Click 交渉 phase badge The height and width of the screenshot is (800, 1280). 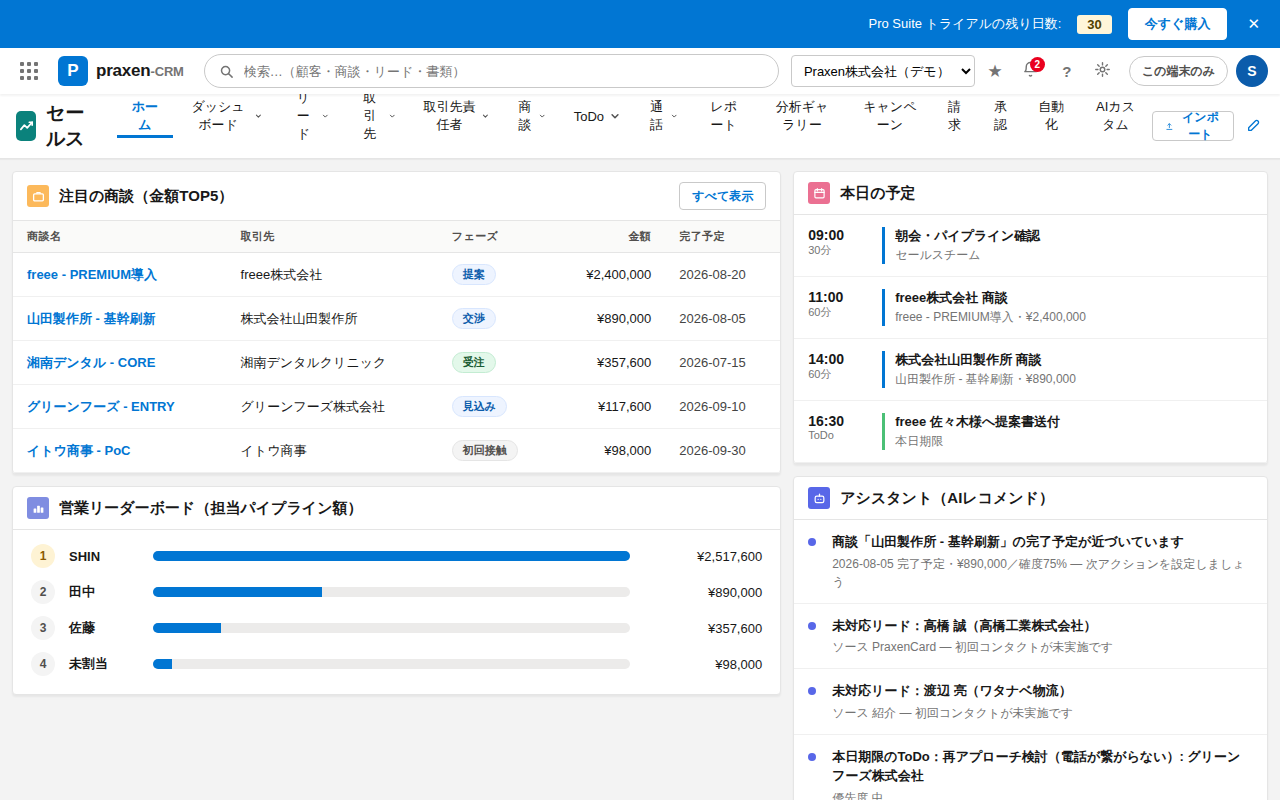coord(474,319)
